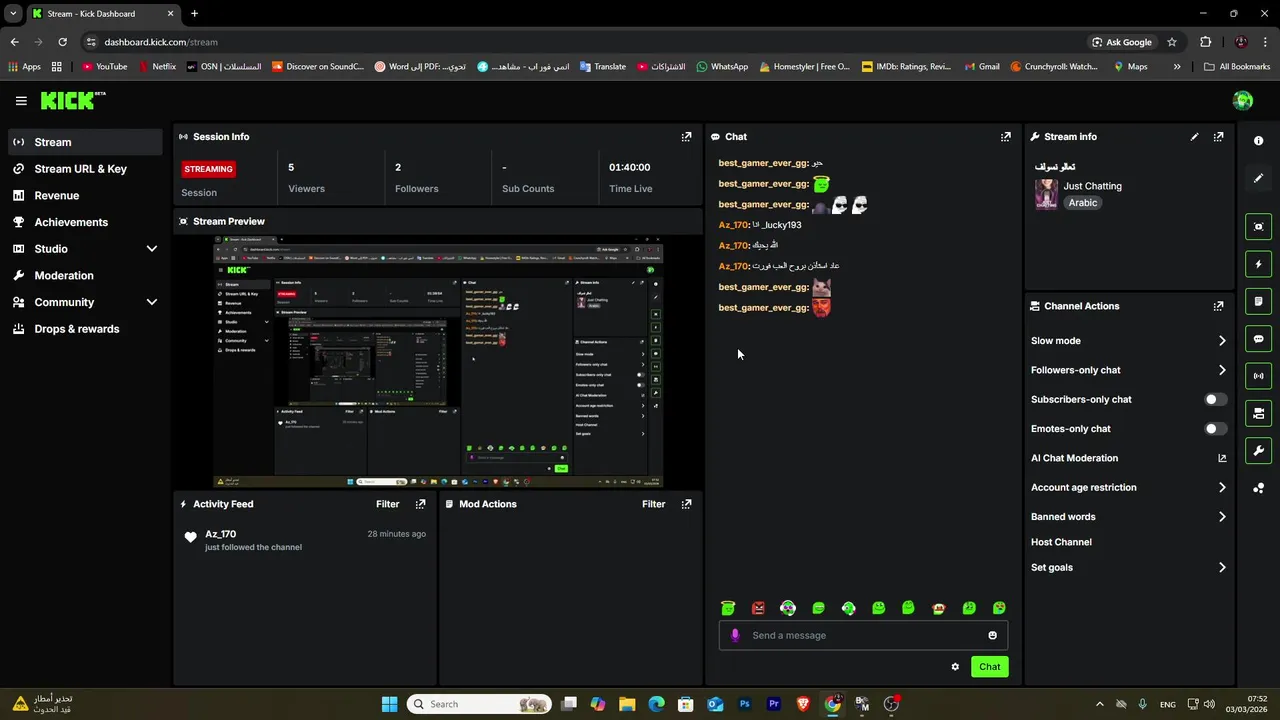Open YouTube bookmark
This screenshot has height=720, width=1280.
[x=105, y=67]
